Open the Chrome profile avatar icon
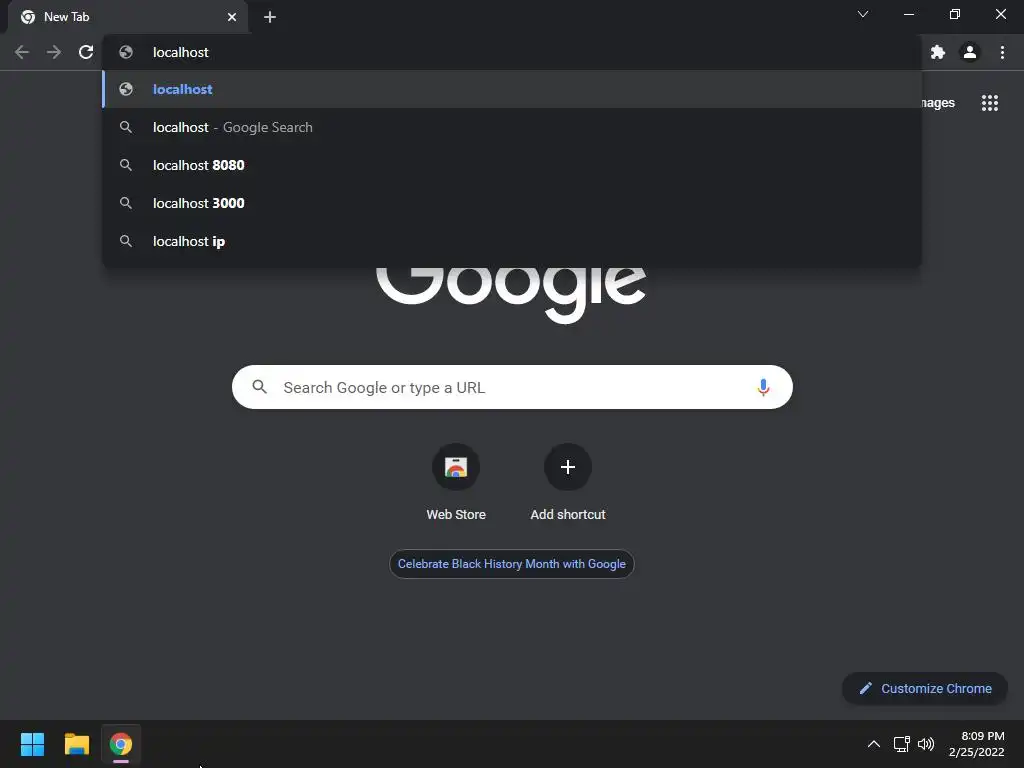Viewport: 1024px width, 768px height. [970, 52]
